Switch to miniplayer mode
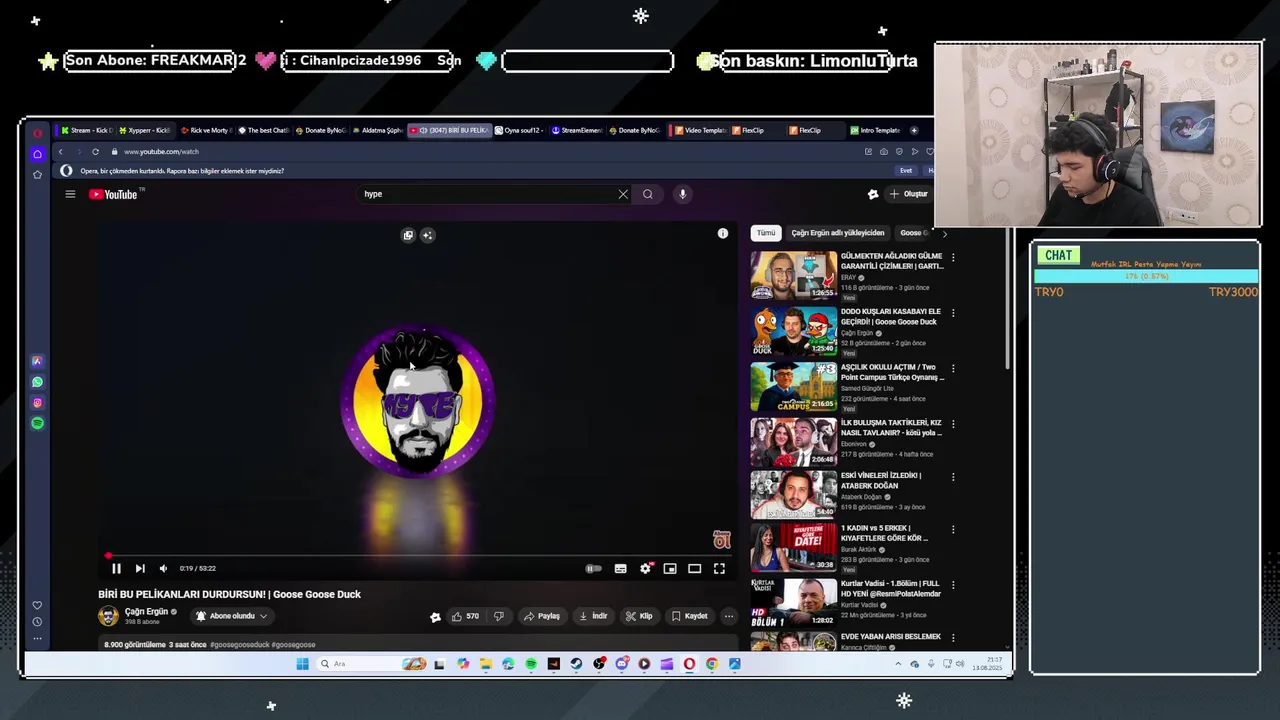 [670, 568]
